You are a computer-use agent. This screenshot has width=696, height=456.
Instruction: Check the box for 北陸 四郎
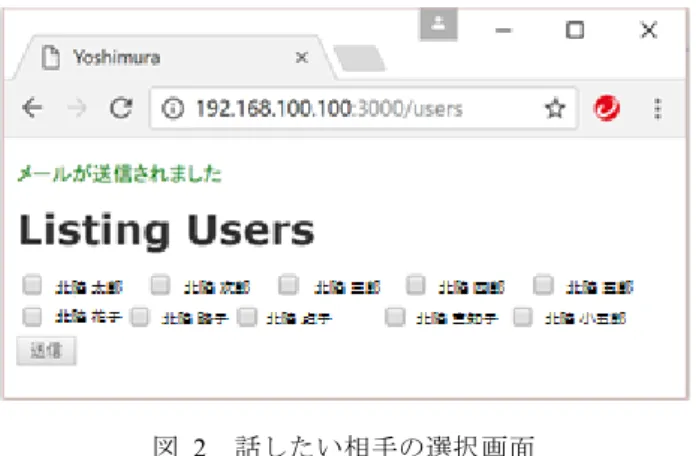[416, 285]
